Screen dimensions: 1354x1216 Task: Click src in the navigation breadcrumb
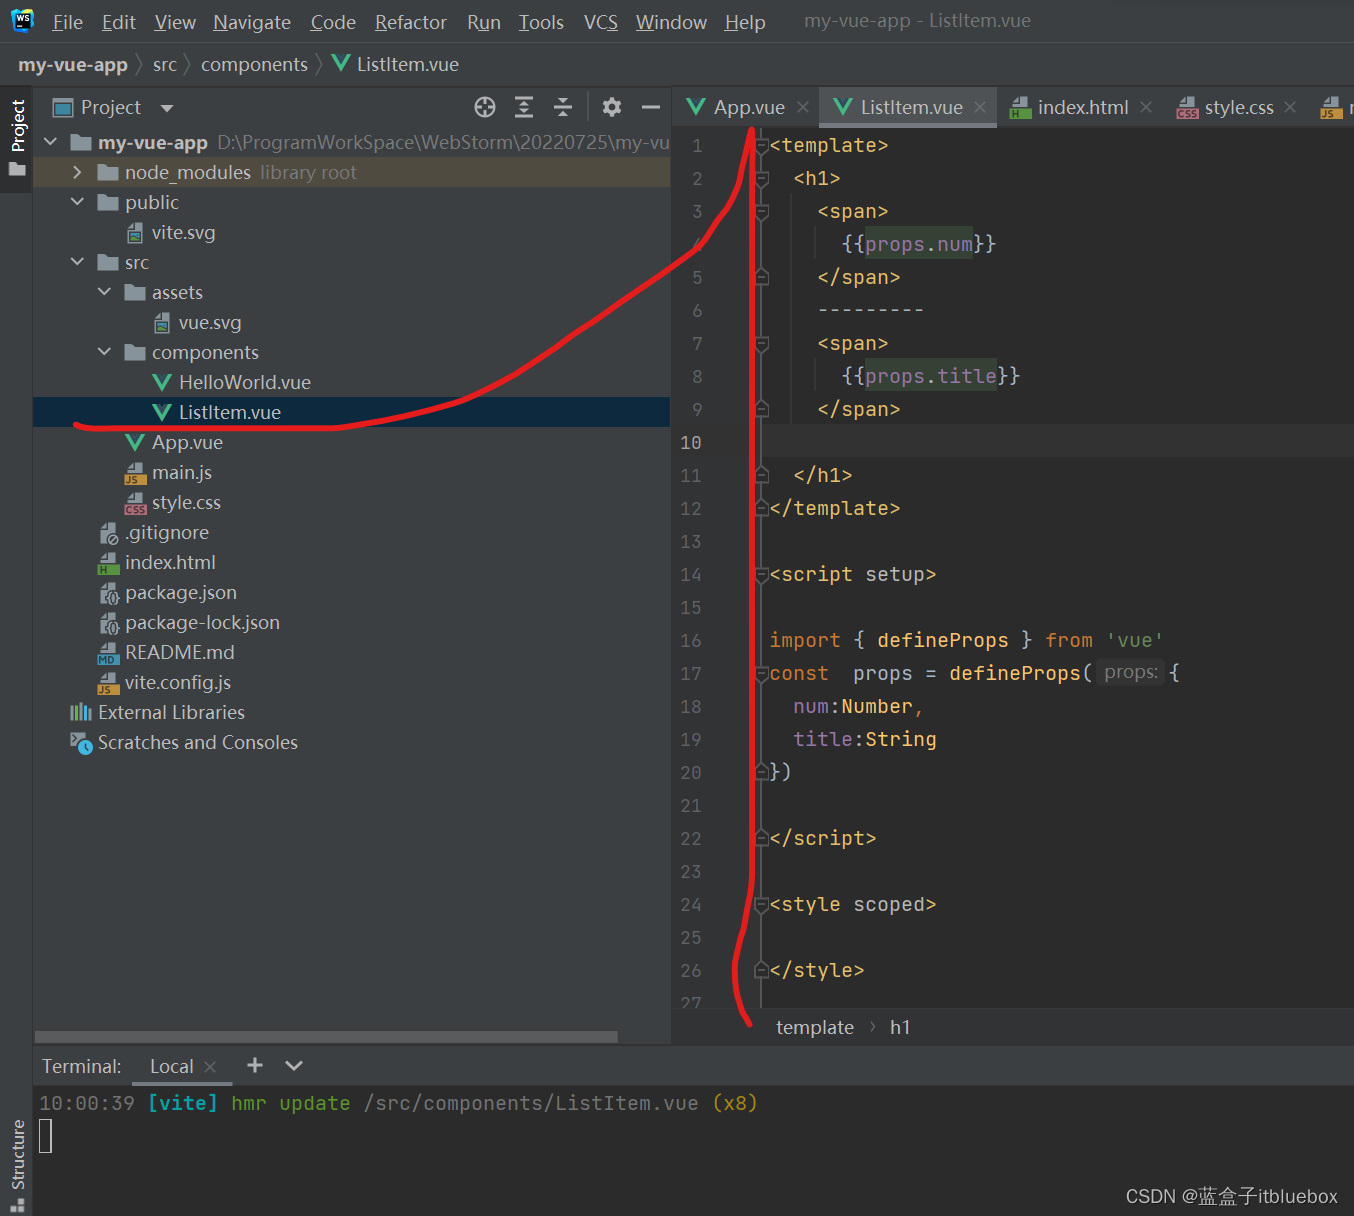(x=165, y=65)
